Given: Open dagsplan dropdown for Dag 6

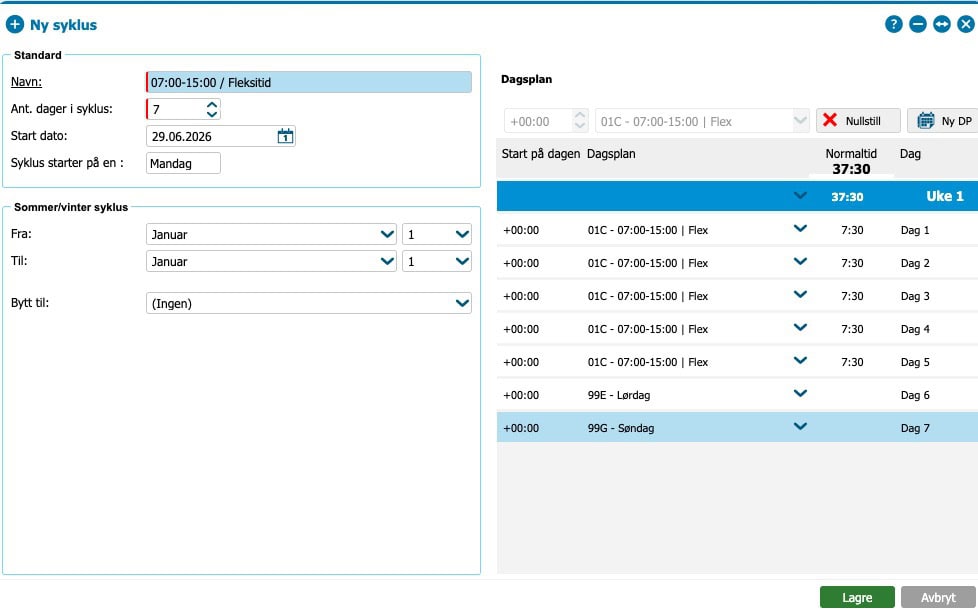Looking at the screenshot, I should 800,394.
